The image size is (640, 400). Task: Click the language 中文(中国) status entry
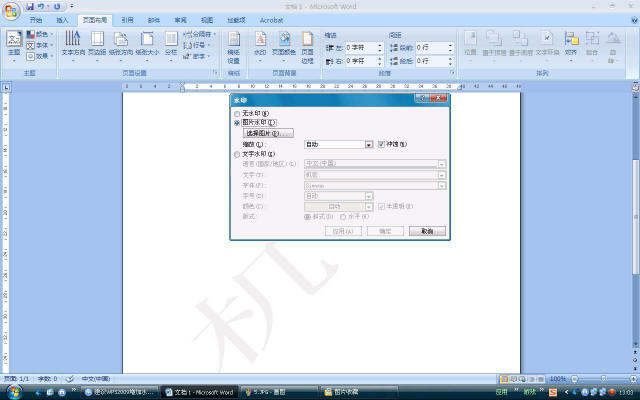coord(96,379)
